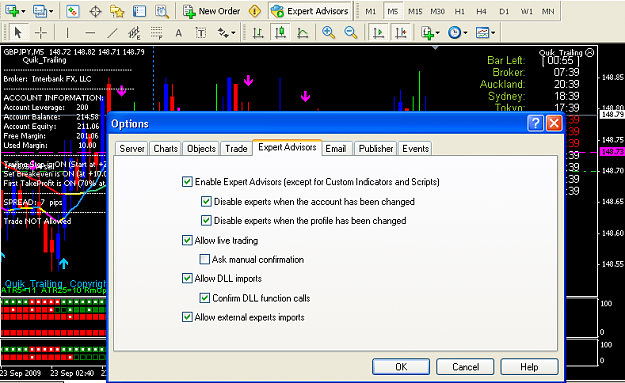Show the Market Watch window
This screenshot has height=383, width=625.
[73, 11]
